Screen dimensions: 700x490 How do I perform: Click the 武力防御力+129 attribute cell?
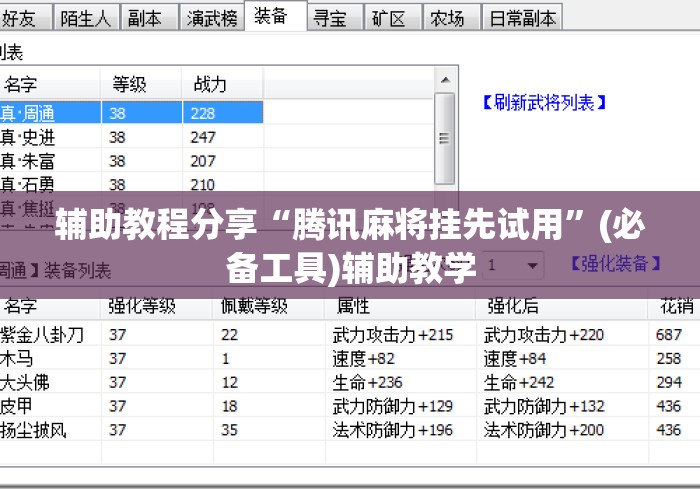click(393, 406)
